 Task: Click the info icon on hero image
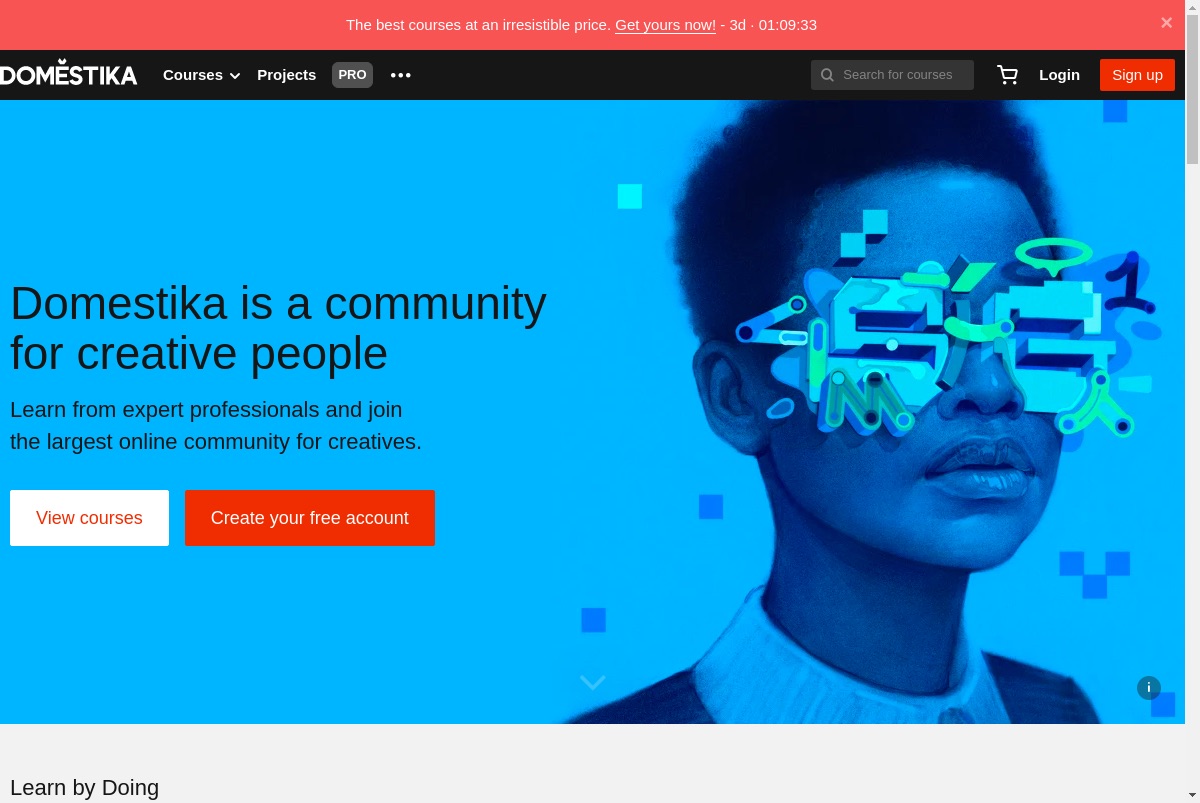pos(1149,687)
